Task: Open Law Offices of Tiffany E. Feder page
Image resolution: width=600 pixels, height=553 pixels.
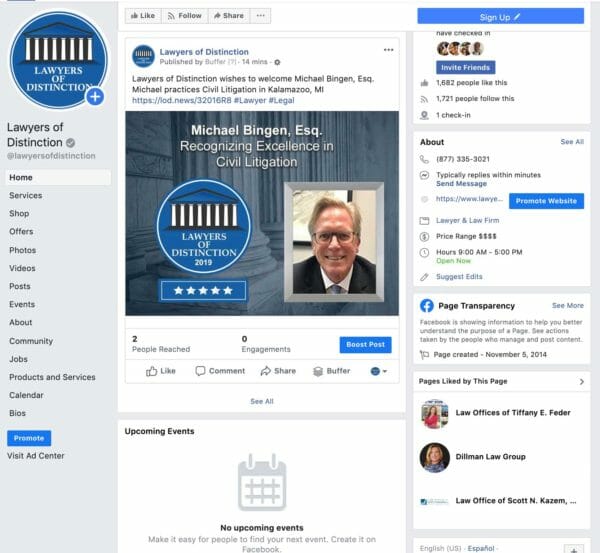Action: click(x=513, y=413)
